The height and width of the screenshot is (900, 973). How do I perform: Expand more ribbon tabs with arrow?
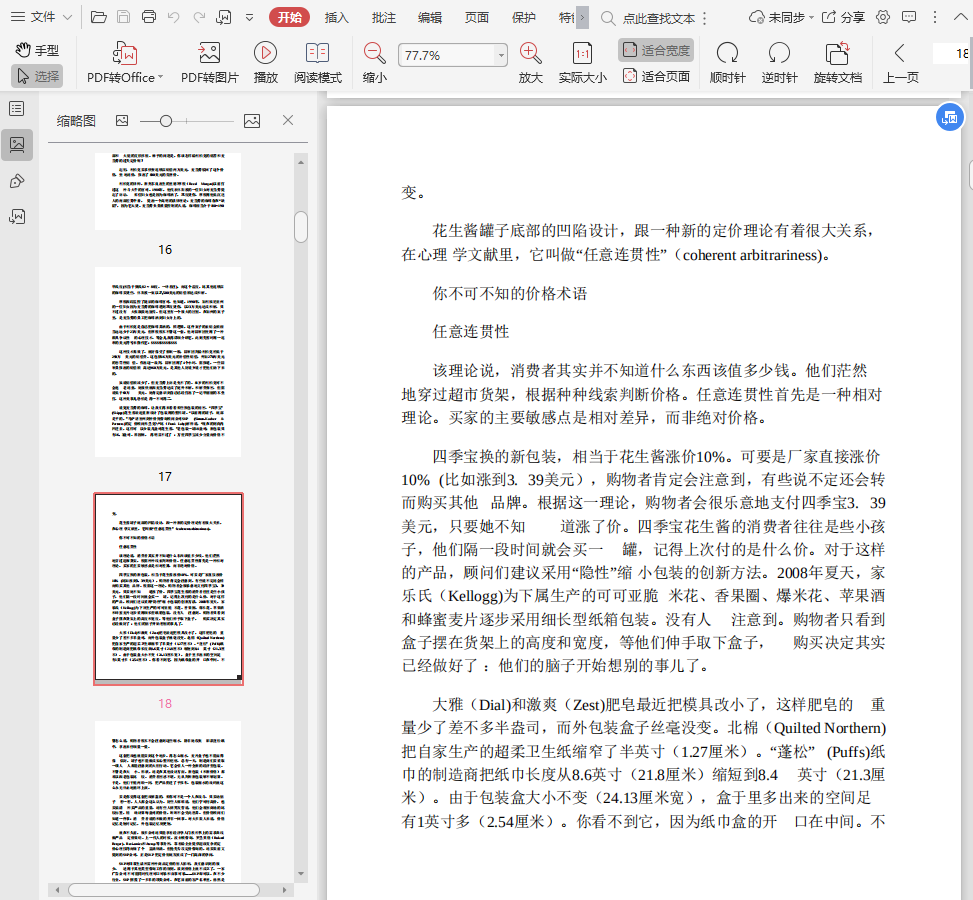tap(582, 17)
